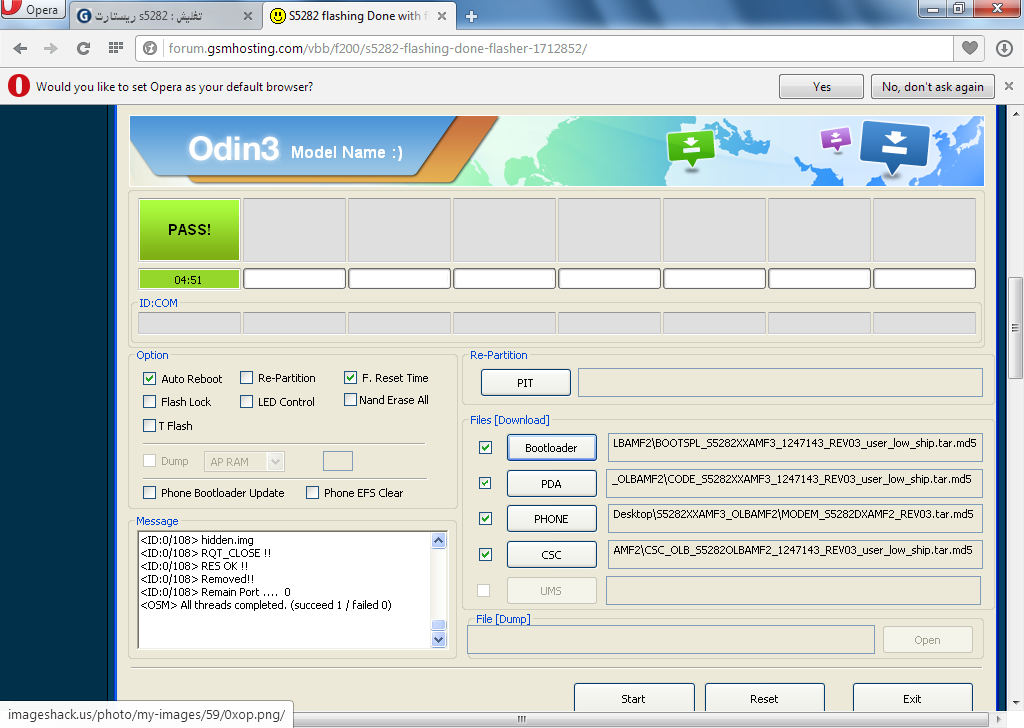Screen dimensions: 1024x728
Task: Click the PIT file path field
Action: [780, 383]
